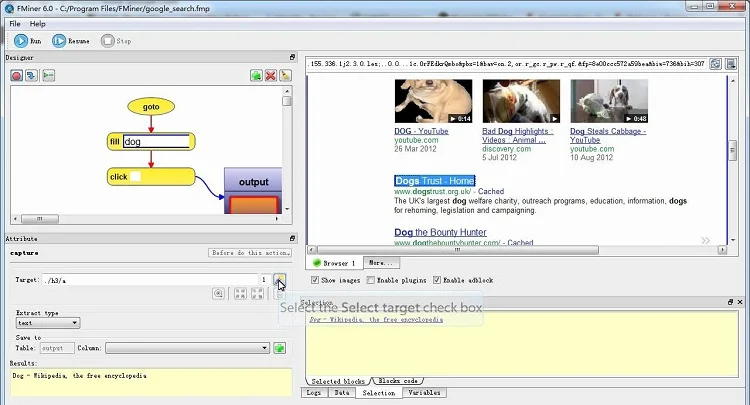Viewport: 750px width, 405px height.
Task: Click the red record icon in Designer
Action: [17, 75]
